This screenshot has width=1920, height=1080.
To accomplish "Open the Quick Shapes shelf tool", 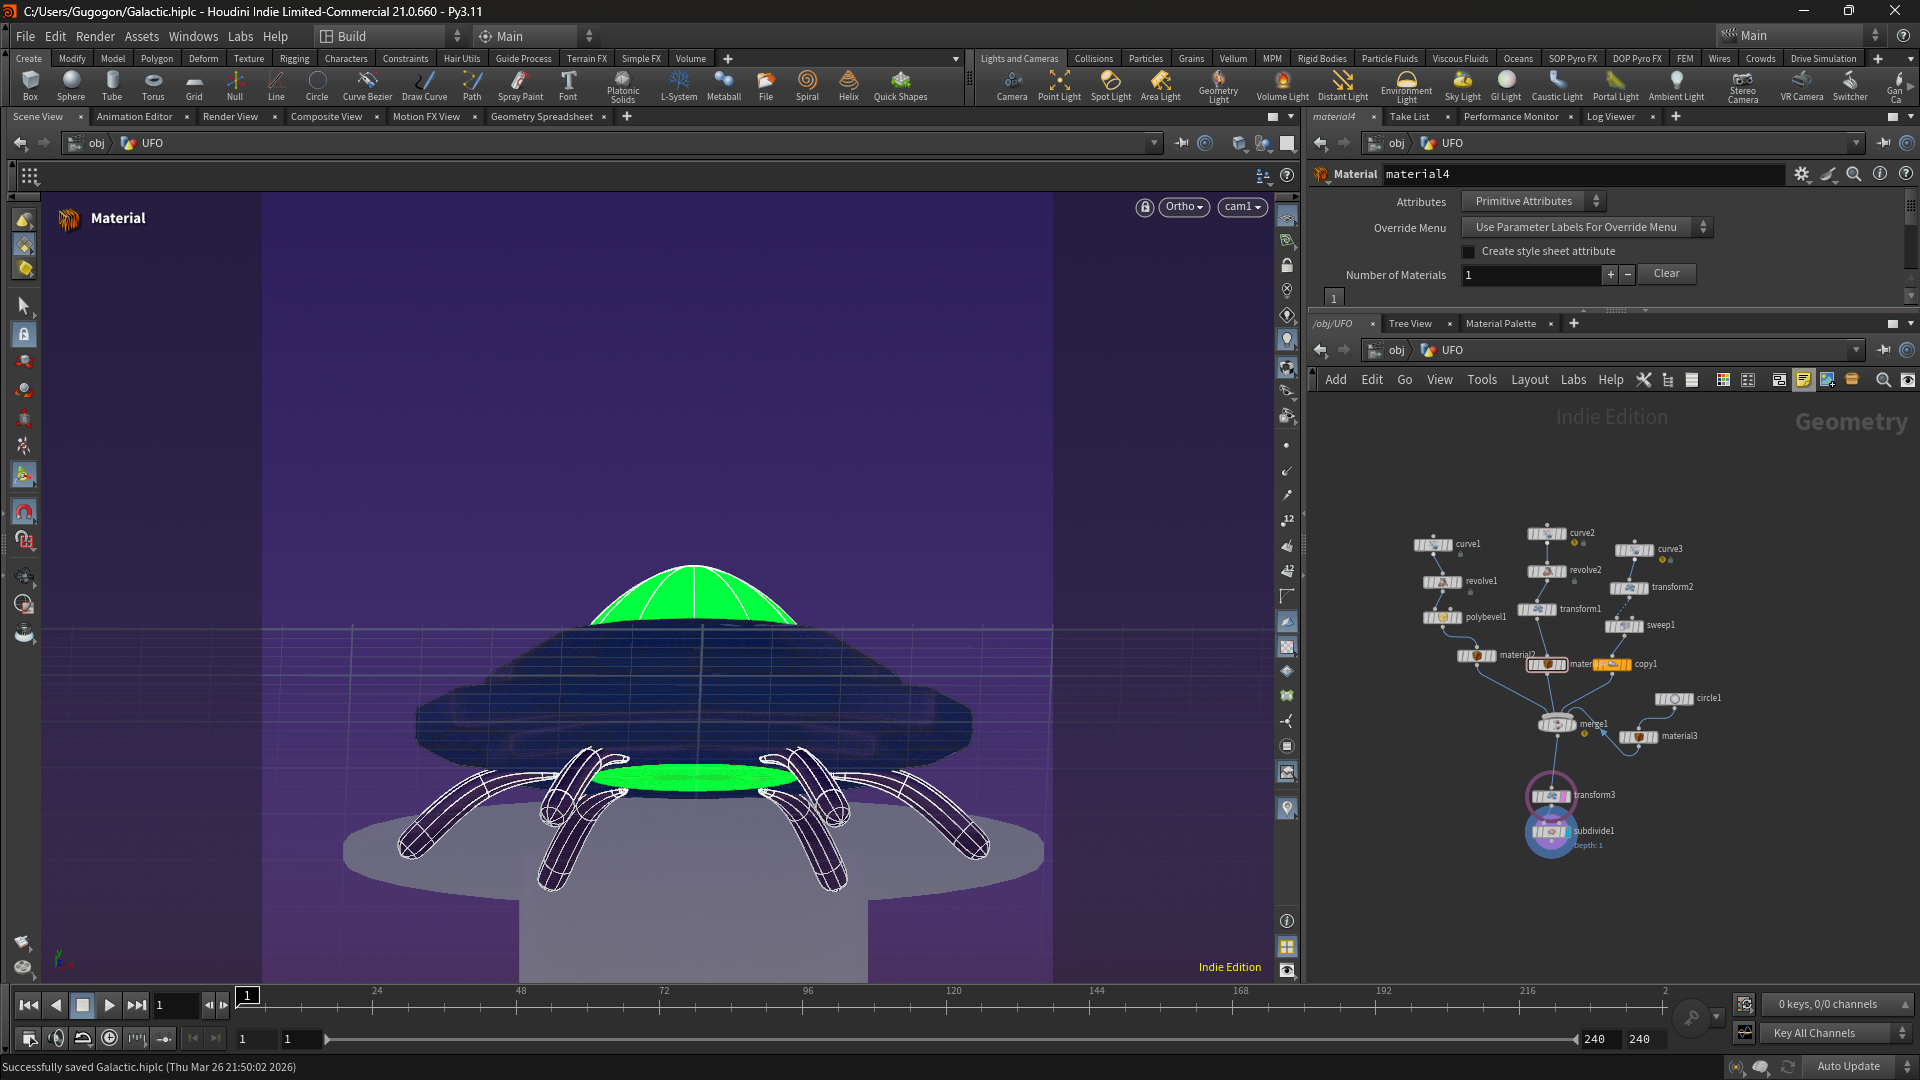I will tap(900, 85).
